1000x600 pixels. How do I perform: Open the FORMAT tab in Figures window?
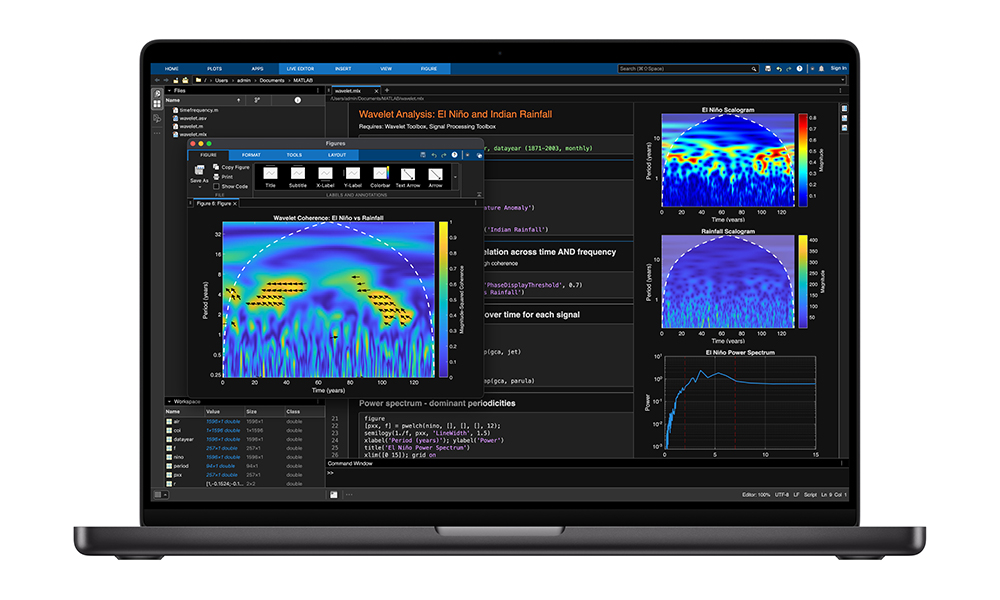click(251, 155)
